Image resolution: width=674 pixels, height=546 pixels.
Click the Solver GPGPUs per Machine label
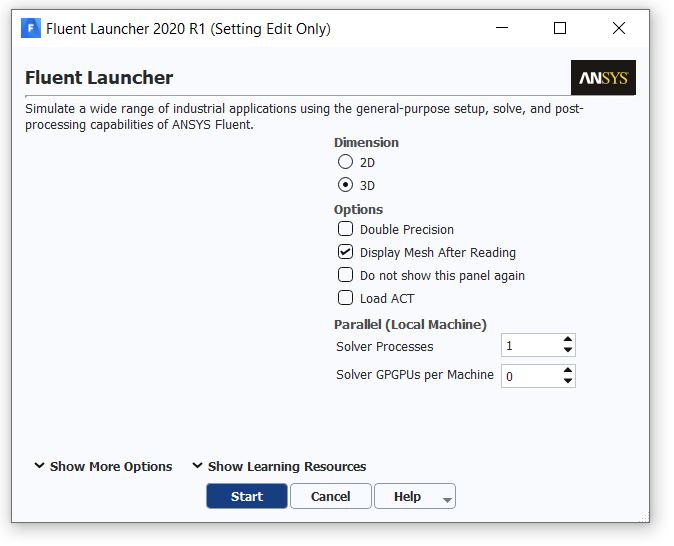pyautogui.click(x=415, y=374)
